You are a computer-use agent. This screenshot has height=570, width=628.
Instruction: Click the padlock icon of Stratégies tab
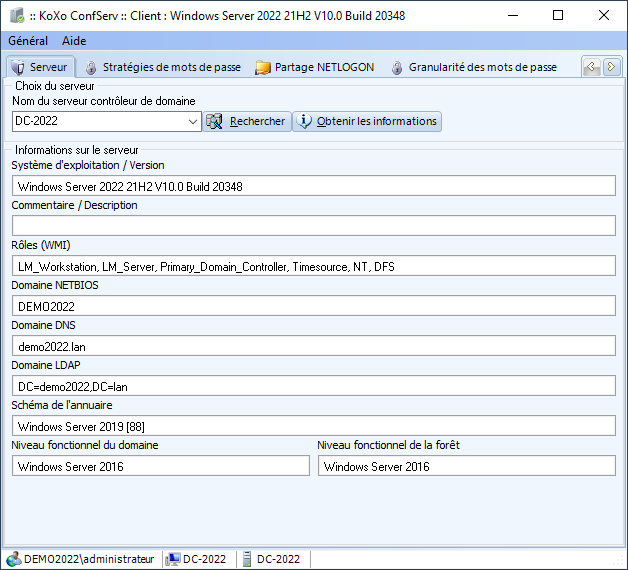click(91, 67)
